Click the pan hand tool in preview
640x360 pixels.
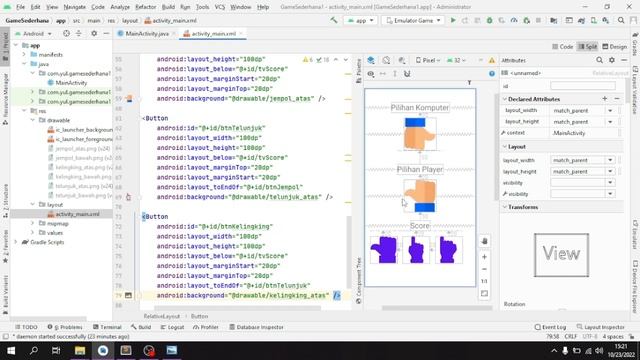(x=484, y=241)
